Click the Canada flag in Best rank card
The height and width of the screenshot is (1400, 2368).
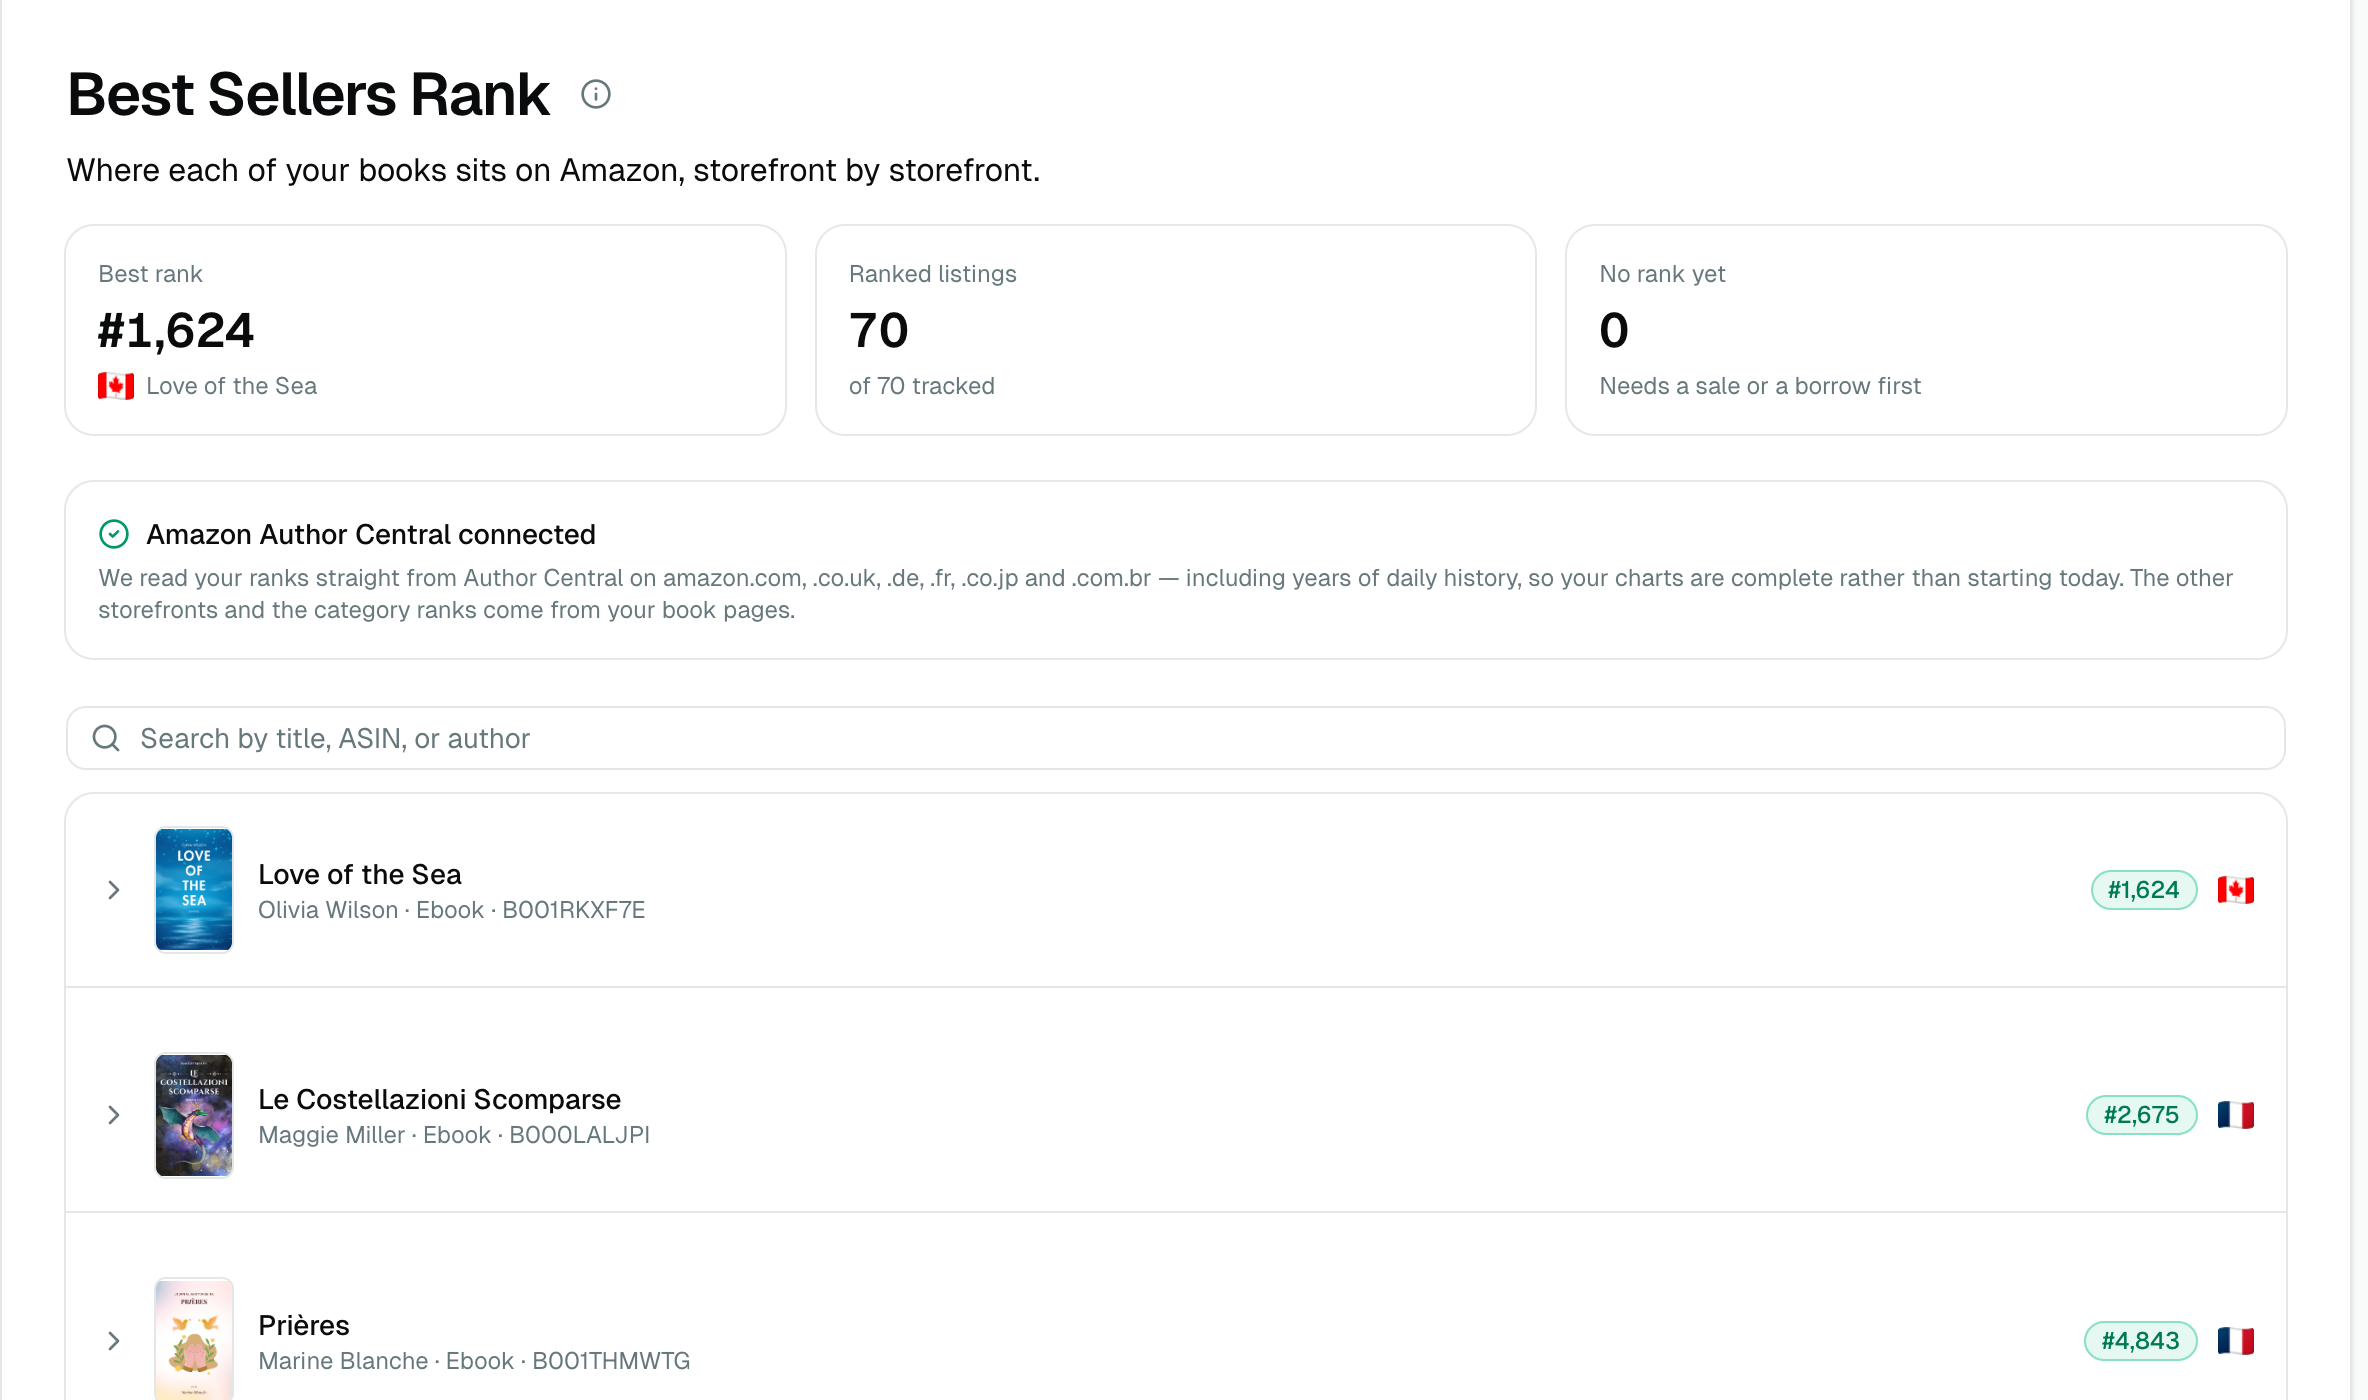point(116,386)
